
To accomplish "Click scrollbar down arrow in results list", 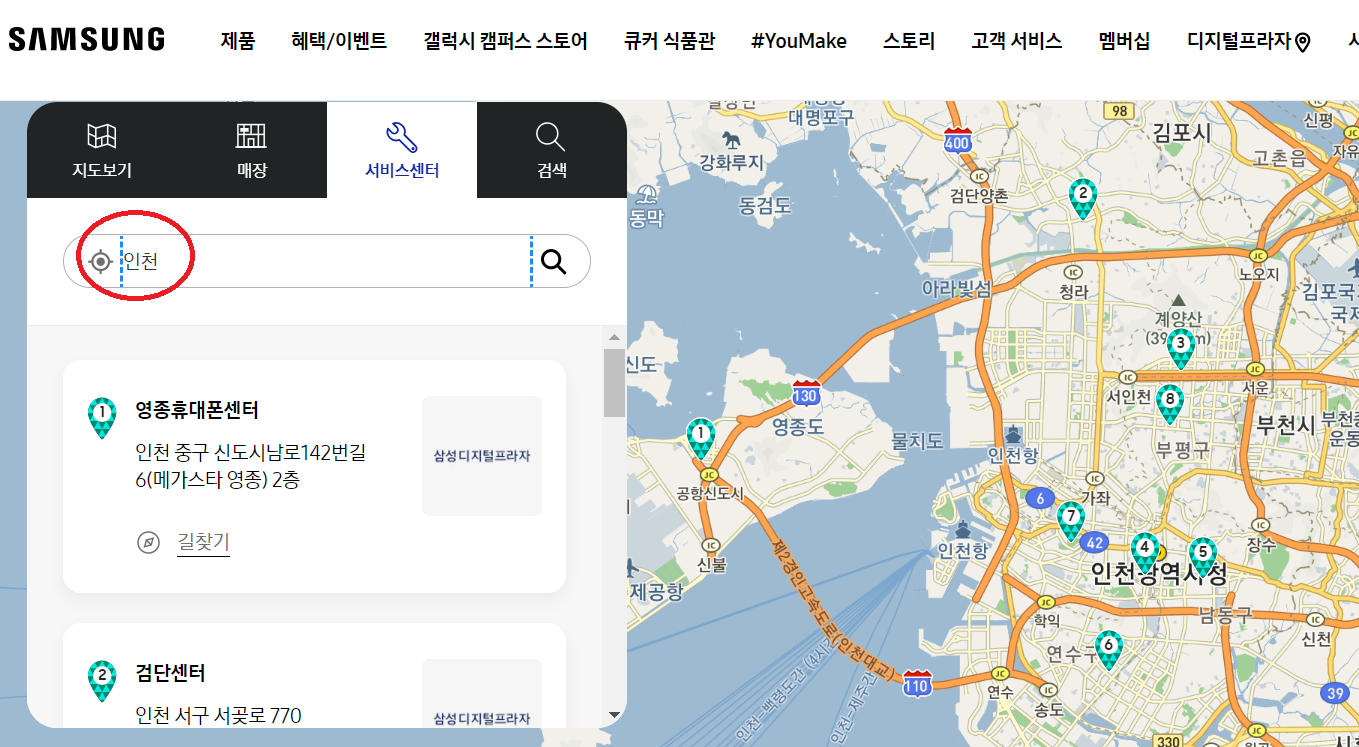I will [614, 715].
